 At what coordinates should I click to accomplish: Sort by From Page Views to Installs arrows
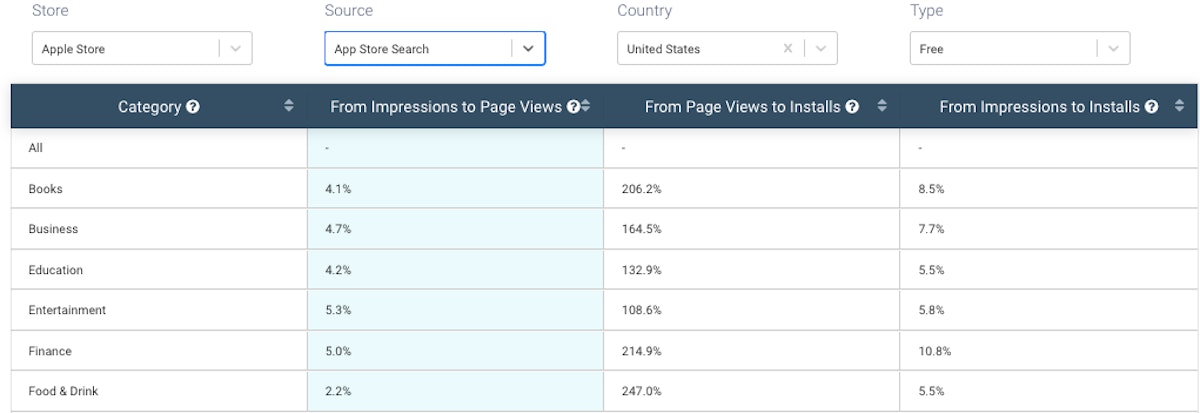click(881, 106)
